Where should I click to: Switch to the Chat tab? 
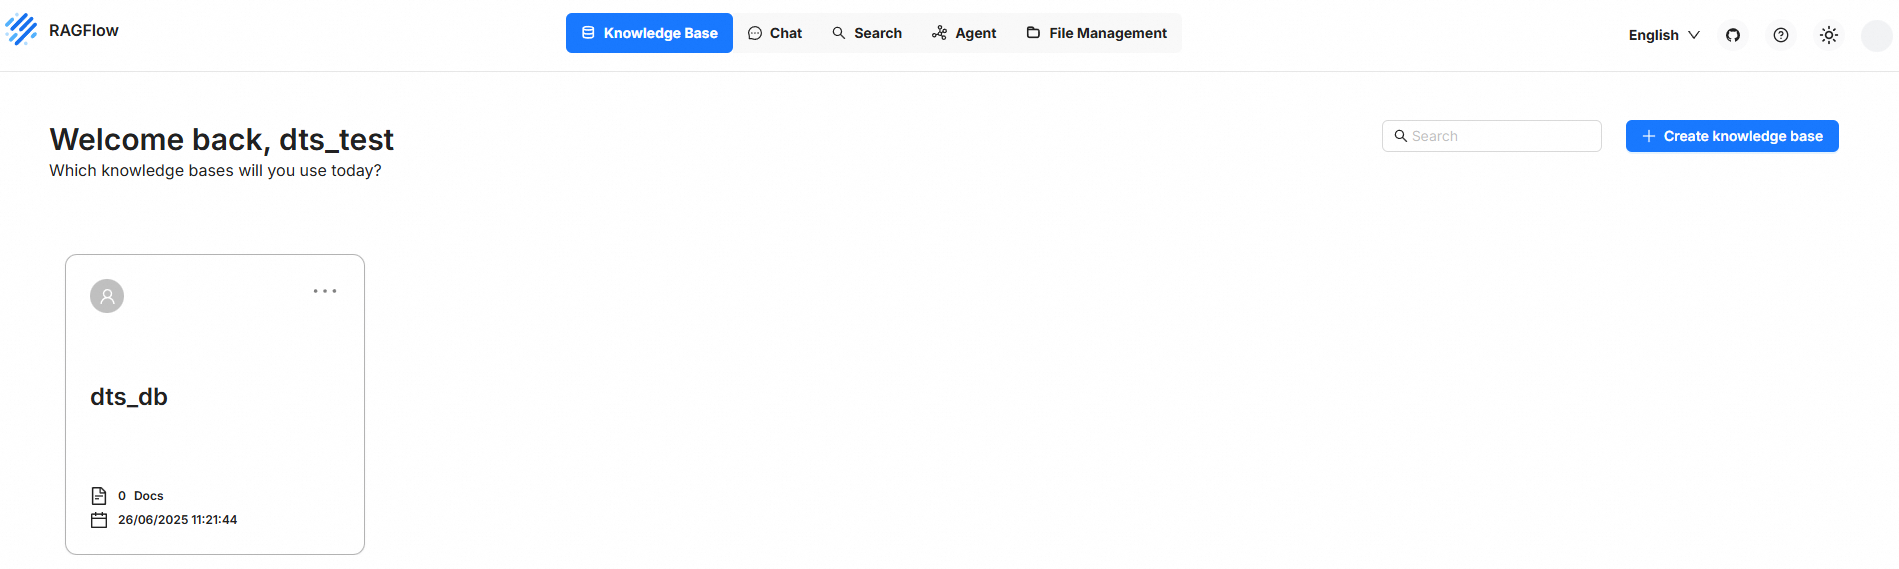point(775,33)
